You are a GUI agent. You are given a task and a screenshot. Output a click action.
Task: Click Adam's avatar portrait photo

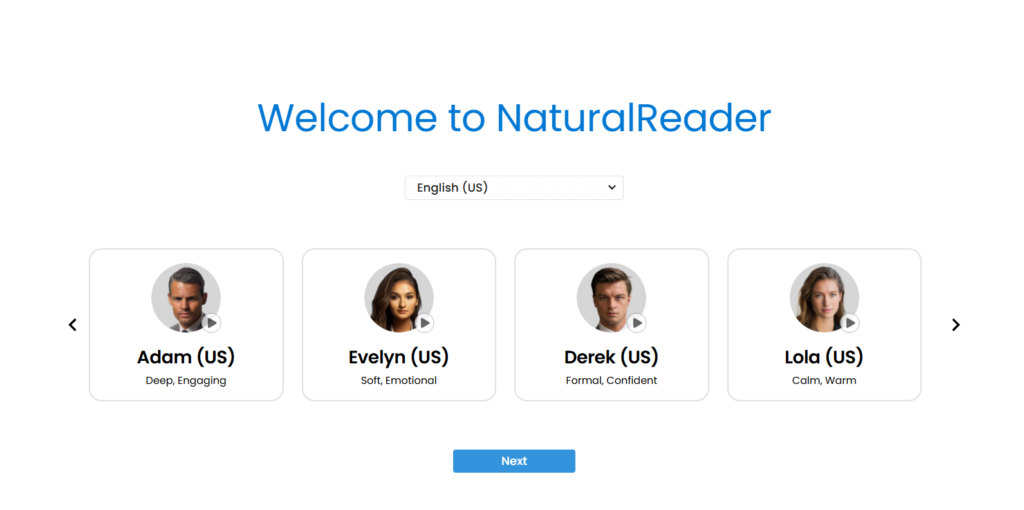pos(183,296)
